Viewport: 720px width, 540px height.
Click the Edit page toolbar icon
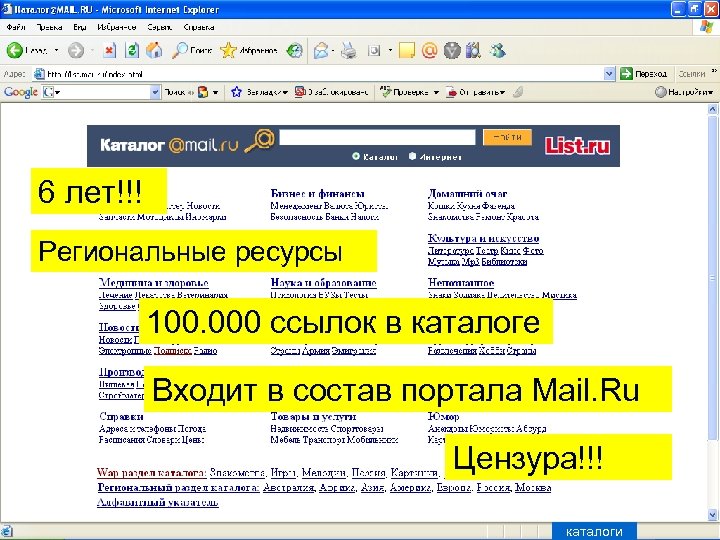click(x=374, y=50)
